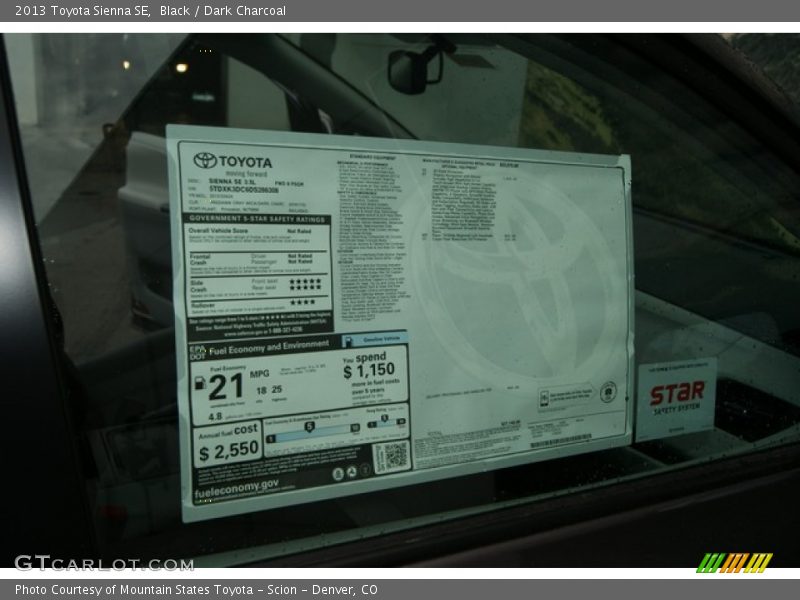Select the gasoline vehicle pump icon
Image resolution: width=800 pixels, height=600 pixels.
(x=348, y=339)
